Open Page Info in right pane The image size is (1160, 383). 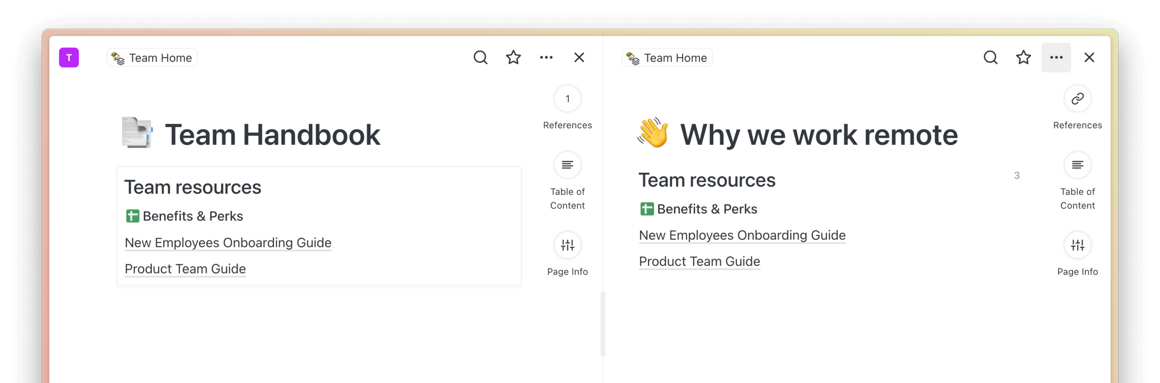[1078, 245]
